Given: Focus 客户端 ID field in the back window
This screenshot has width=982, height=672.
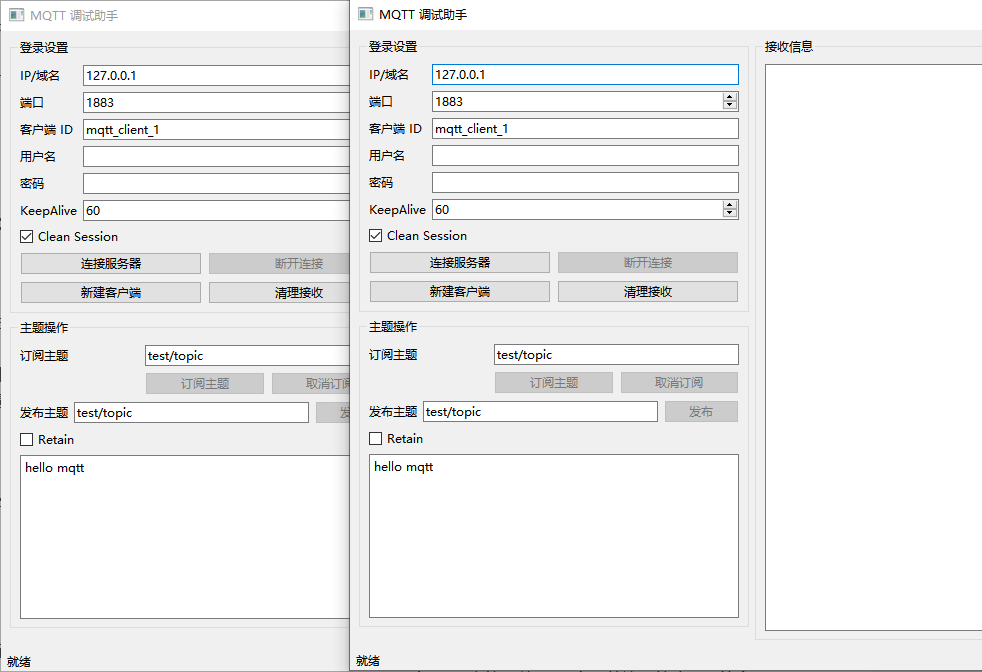Looking at the screenshot, I should coord(216,130).
